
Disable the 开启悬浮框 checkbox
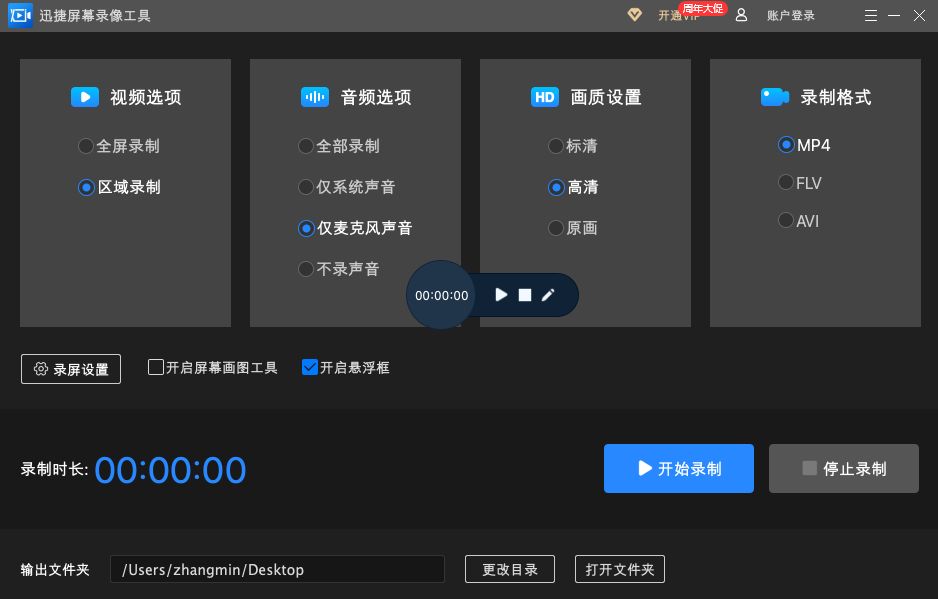[310, 367]
